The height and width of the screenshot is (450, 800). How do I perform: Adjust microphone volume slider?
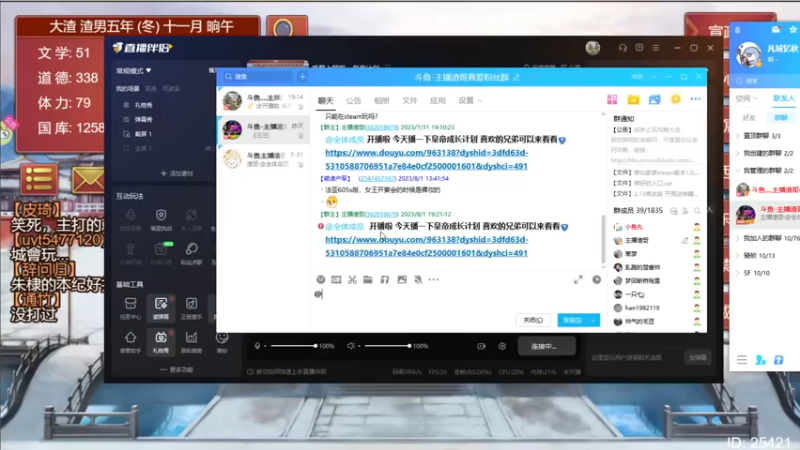[293, 346]
